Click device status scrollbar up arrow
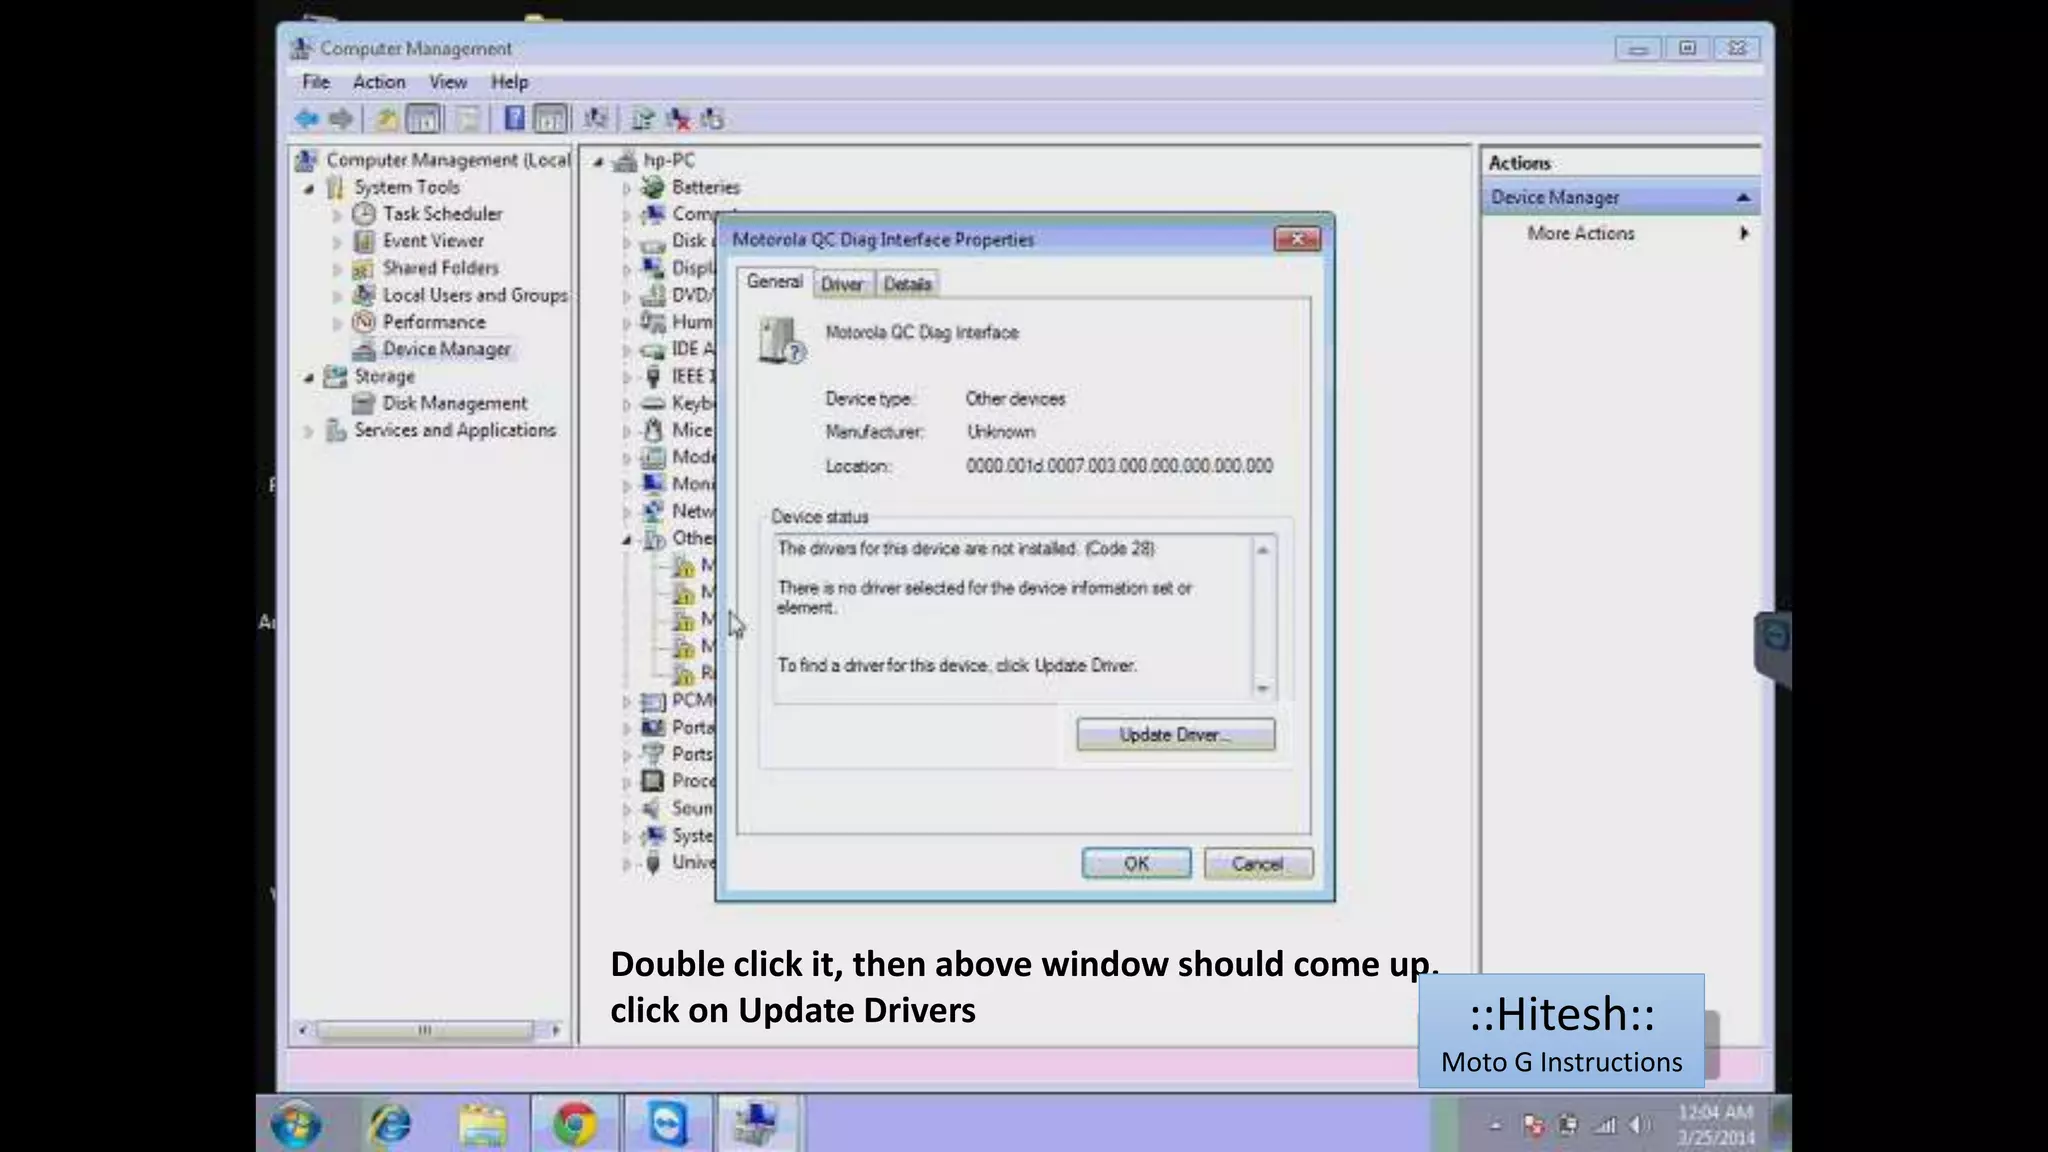 tap(1263, 550)
